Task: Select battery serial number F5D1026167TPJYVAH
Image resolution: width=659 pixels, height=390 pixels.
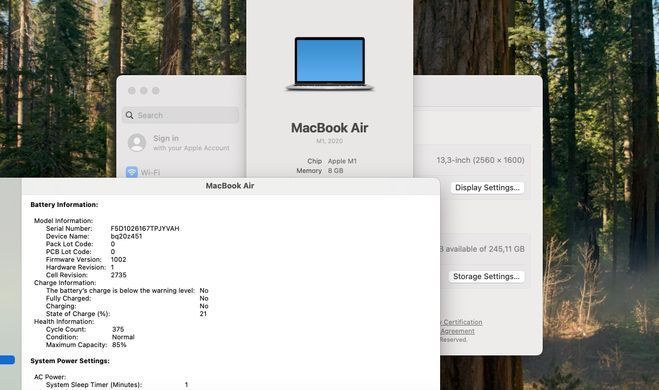Action: tap(145, 229)
